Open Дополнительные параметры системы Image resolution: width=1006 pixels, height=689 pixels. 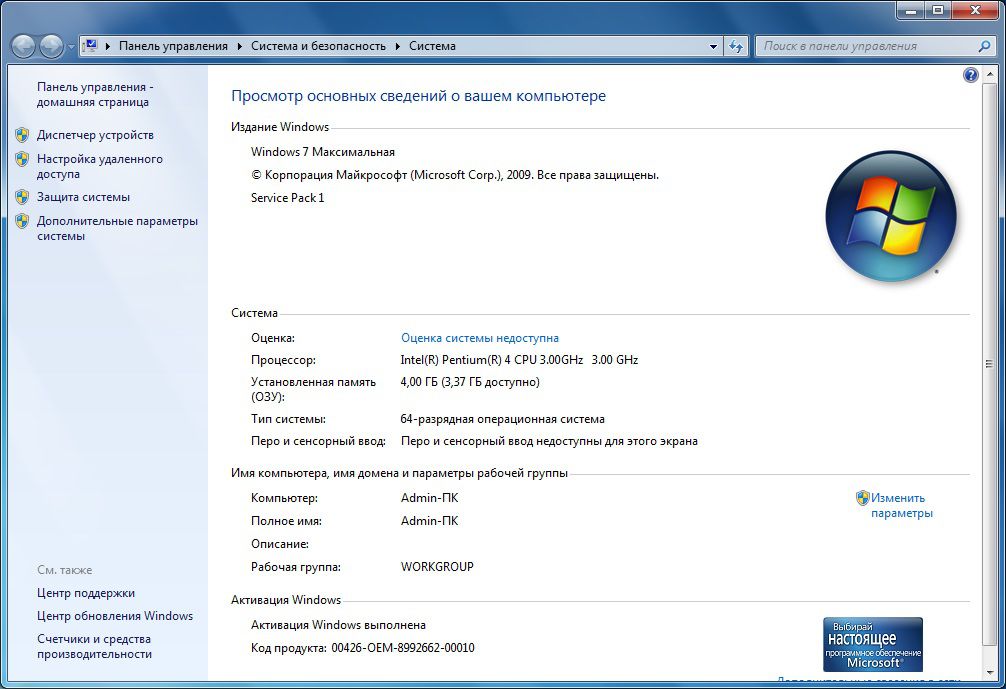coord(117,228)
